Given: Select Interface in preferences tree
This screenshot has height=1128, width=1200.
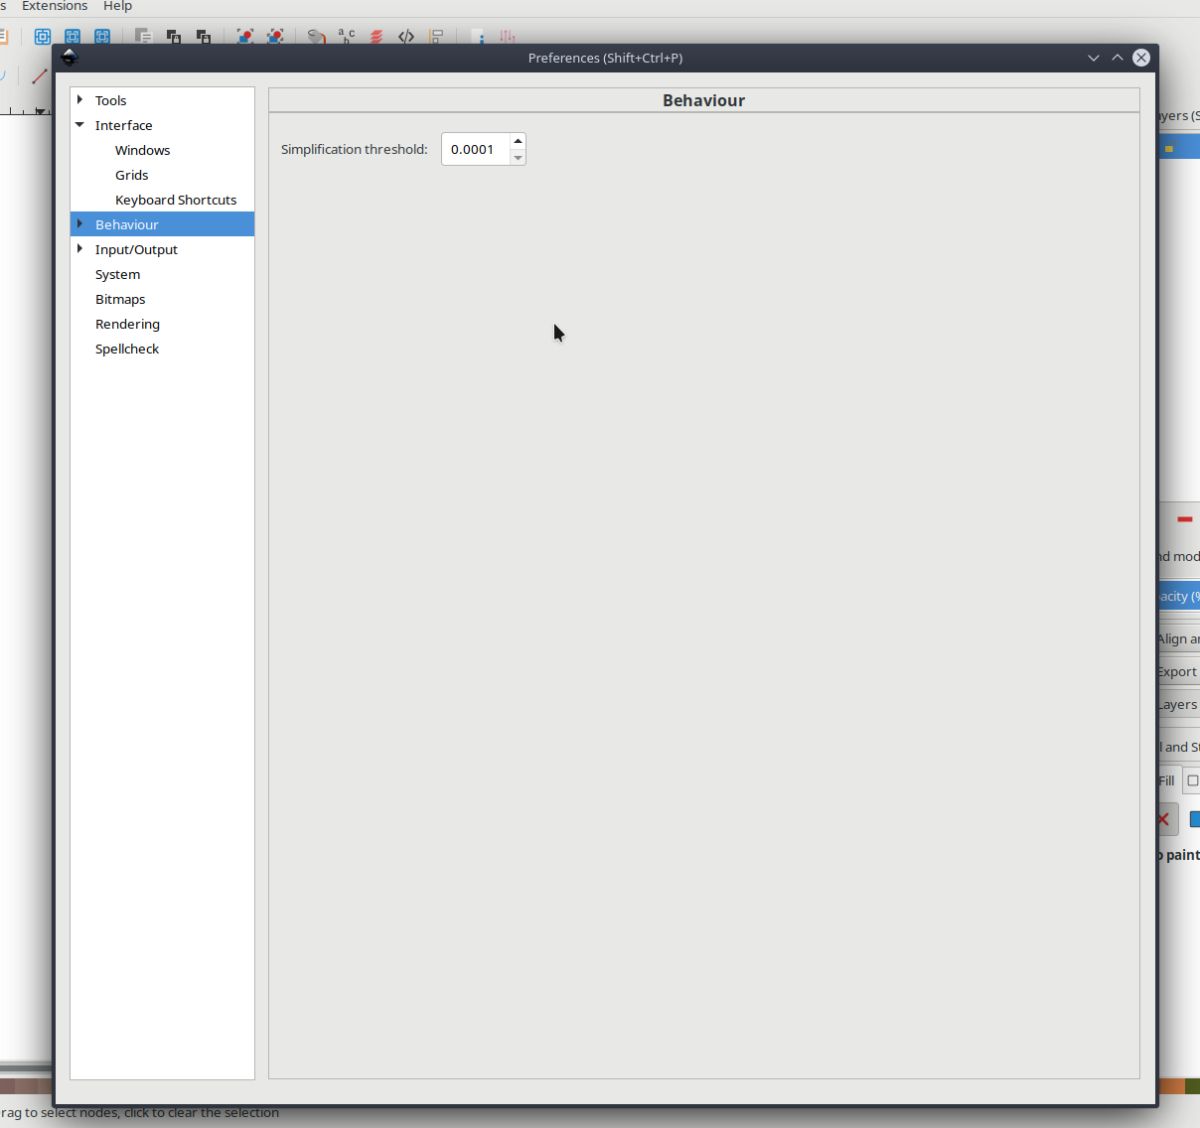Looking at the screenshot, I should point(124,125).
